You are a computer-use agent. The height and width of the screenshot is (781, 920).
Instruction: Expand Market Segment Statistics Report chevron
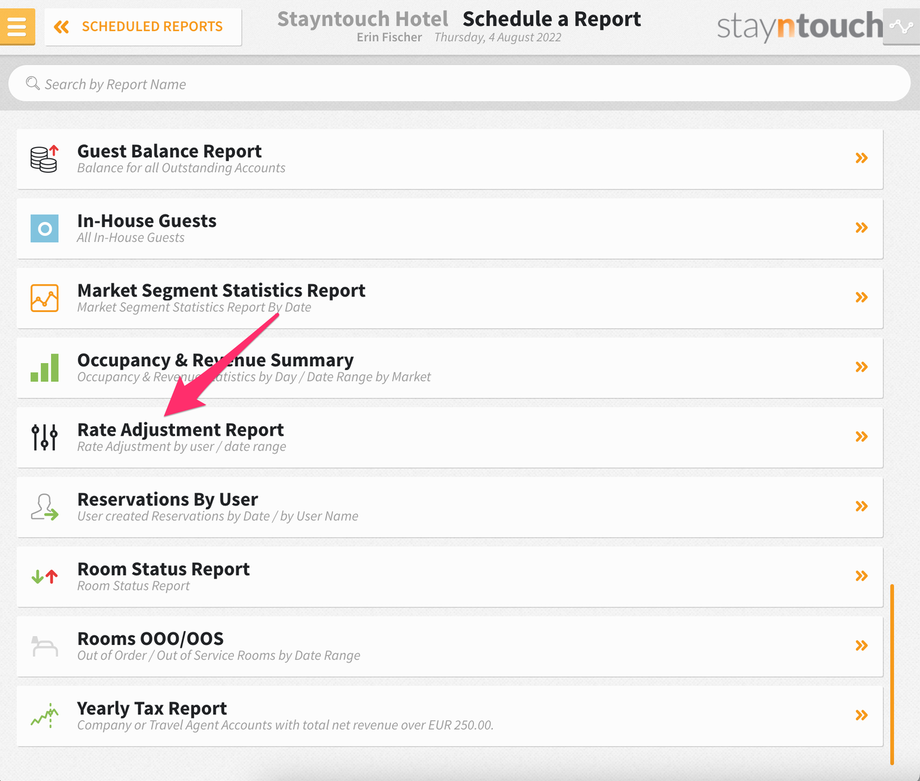[861, 297]
